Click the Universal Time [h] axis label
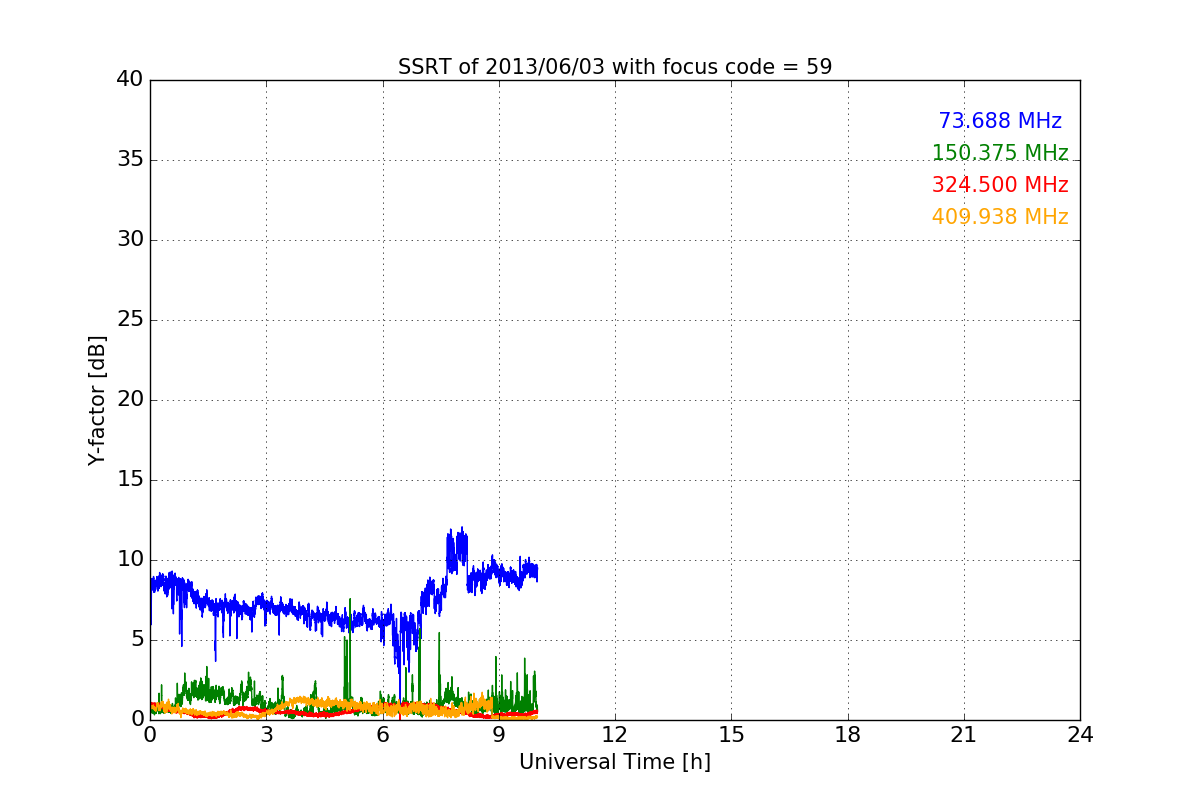This screenshot has height=800, width=1200. coord(615,762)
